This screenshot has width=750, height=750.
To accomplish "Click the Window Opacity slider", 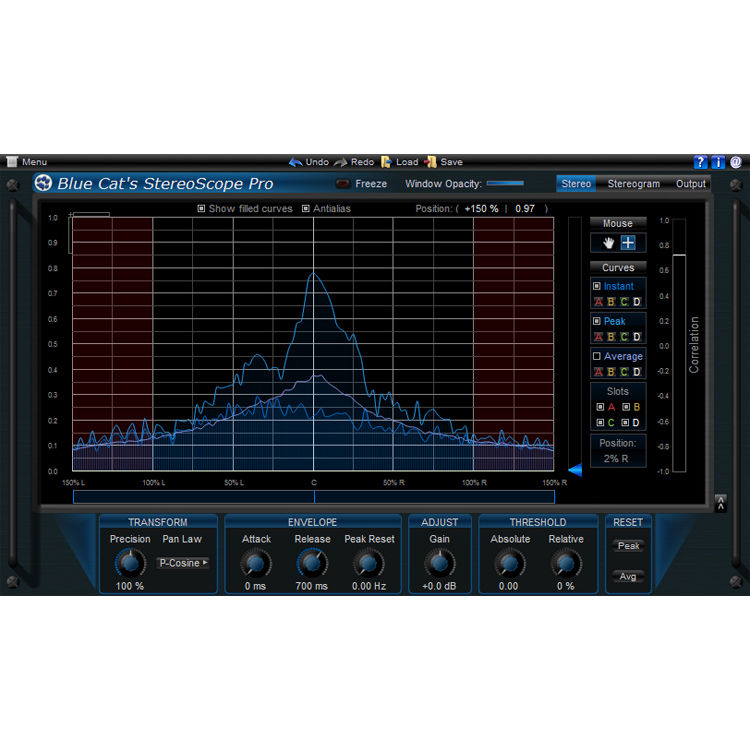I will pos(505,184).
